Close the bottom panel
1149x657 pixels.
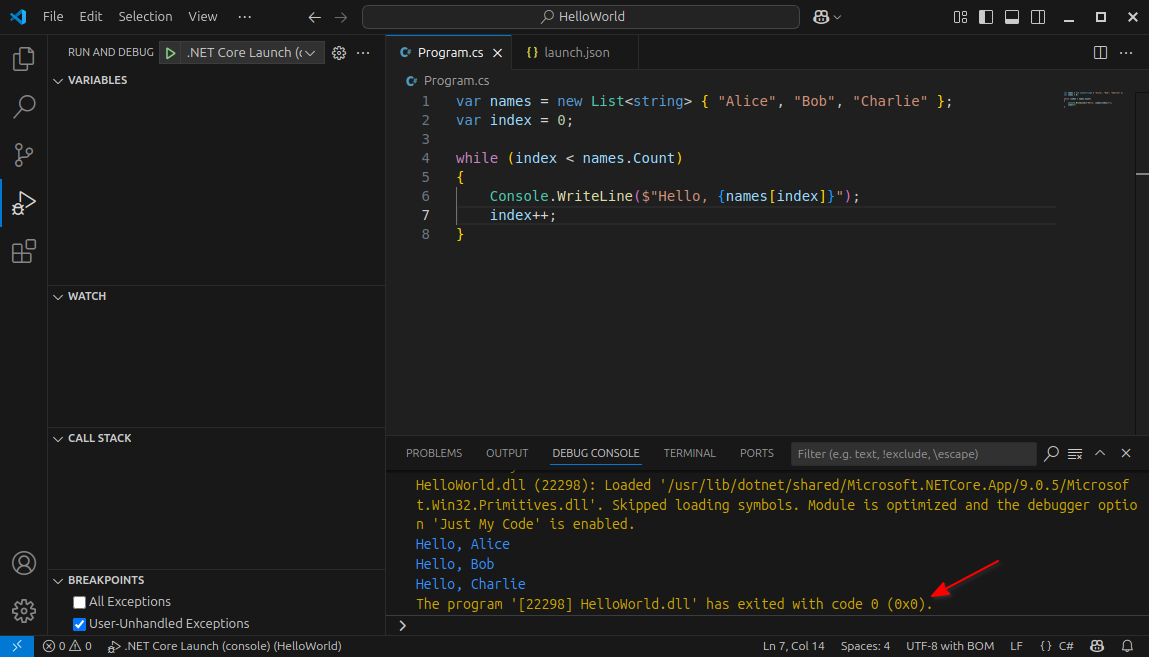point(1126,453)
